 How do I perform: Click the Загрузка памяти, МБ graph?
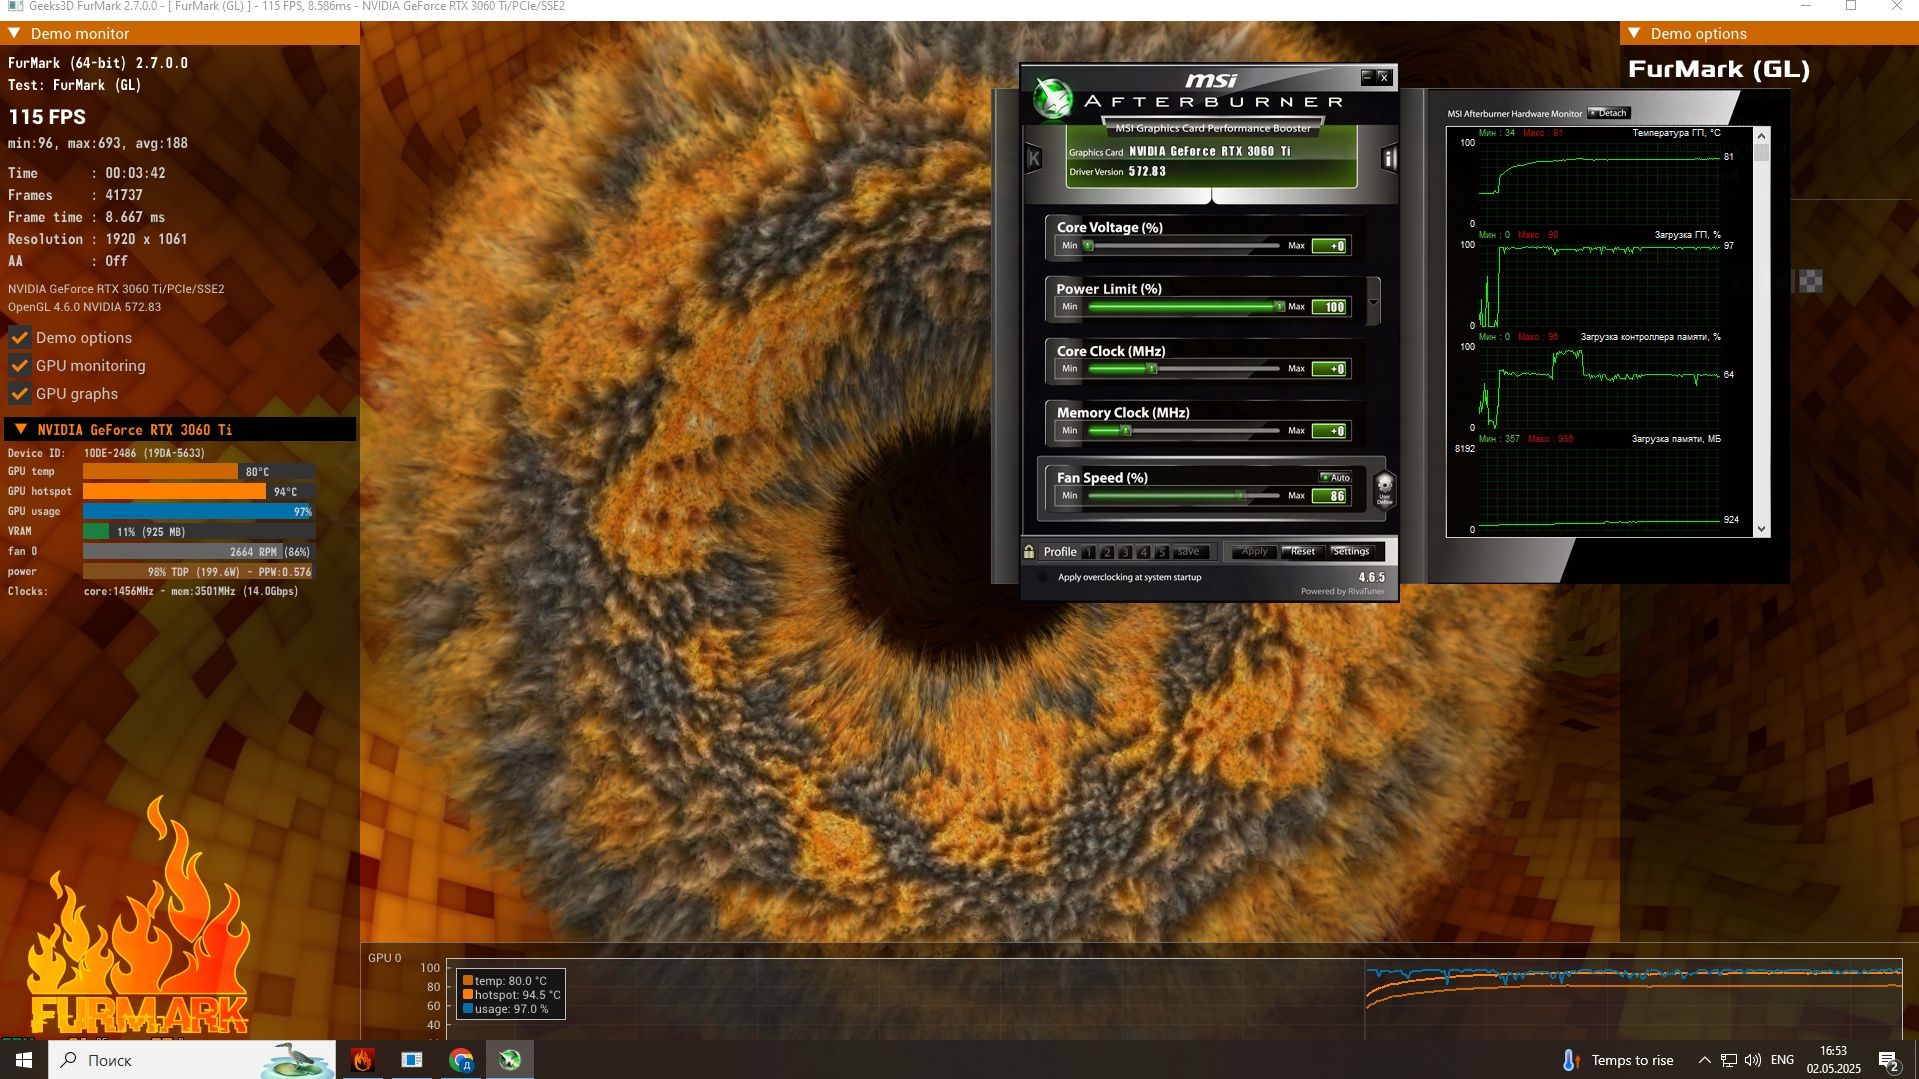[x=1599, y=488]
